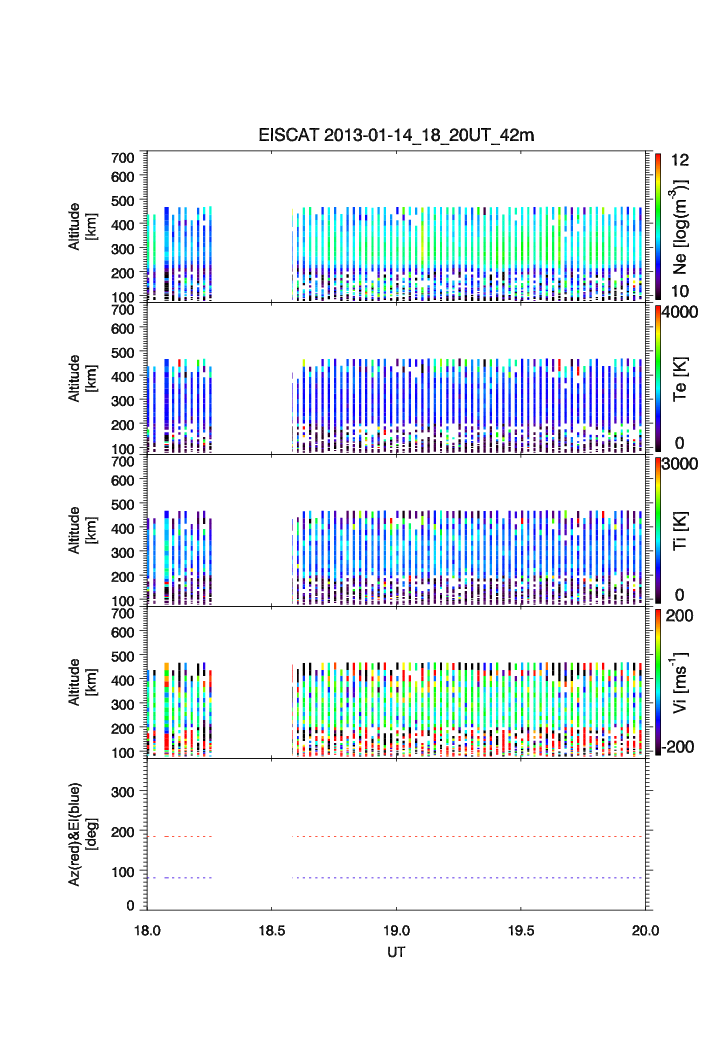Click the Te electron temperature color bar

point(658,378)
